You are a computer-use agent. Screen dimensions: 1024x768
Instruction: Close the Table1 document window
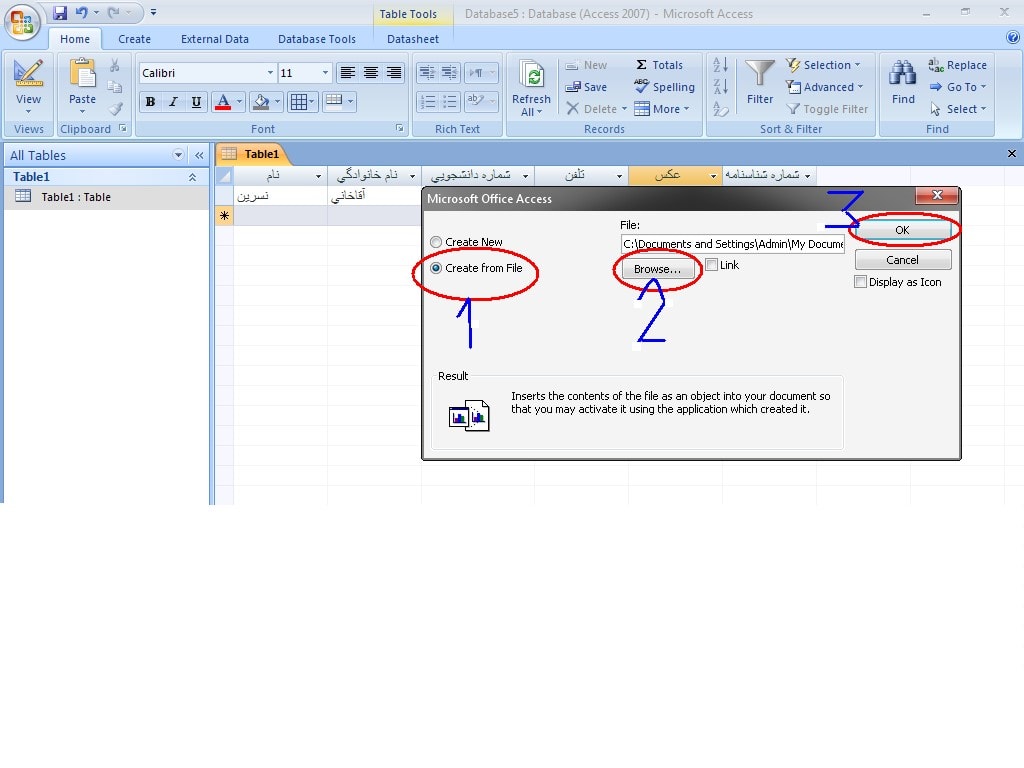coord(1012,153)
